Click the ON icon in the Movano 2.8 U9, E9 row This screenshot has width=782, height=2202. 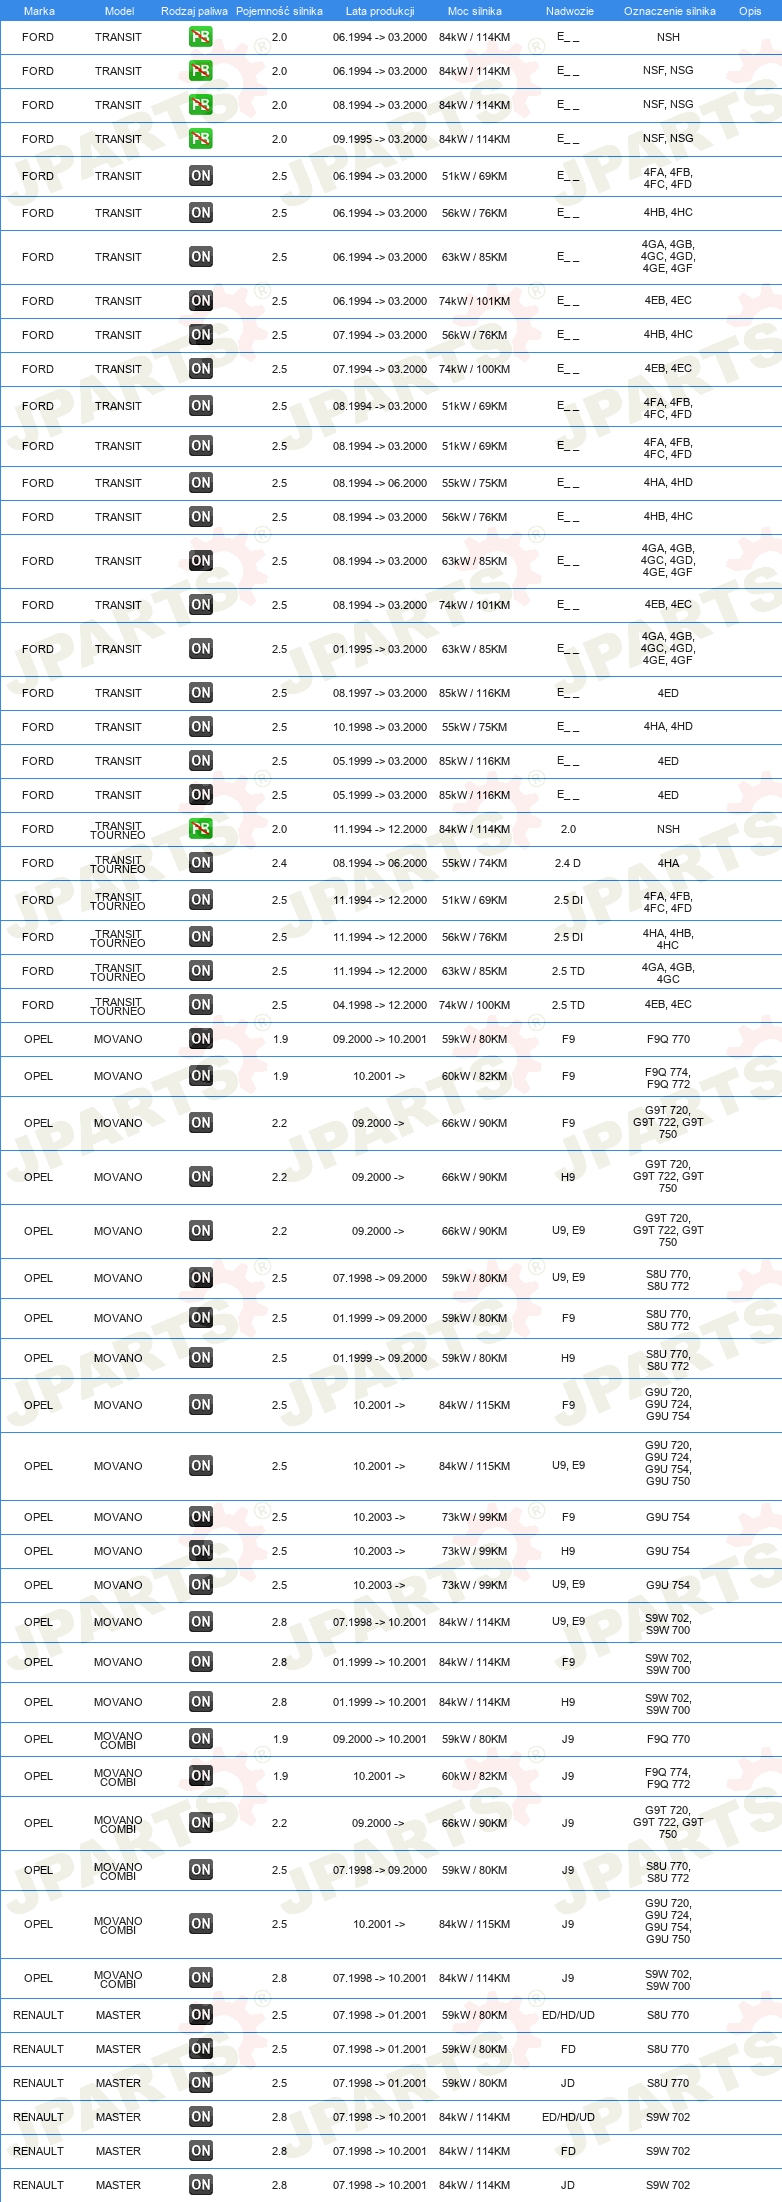pyautogui.click(x=201, y=1622)
